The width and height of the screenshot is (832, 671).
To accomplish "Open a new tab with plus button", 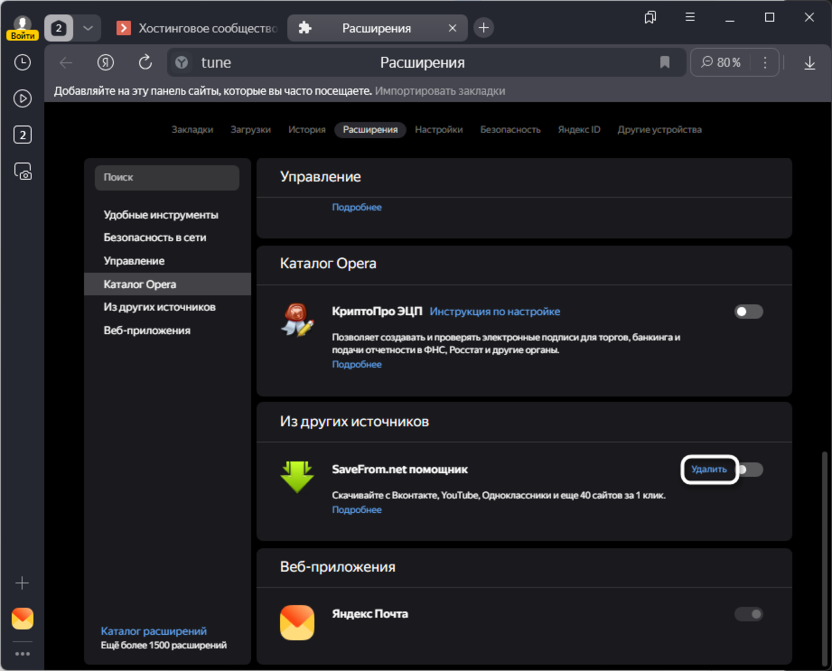I will point(483,28).
